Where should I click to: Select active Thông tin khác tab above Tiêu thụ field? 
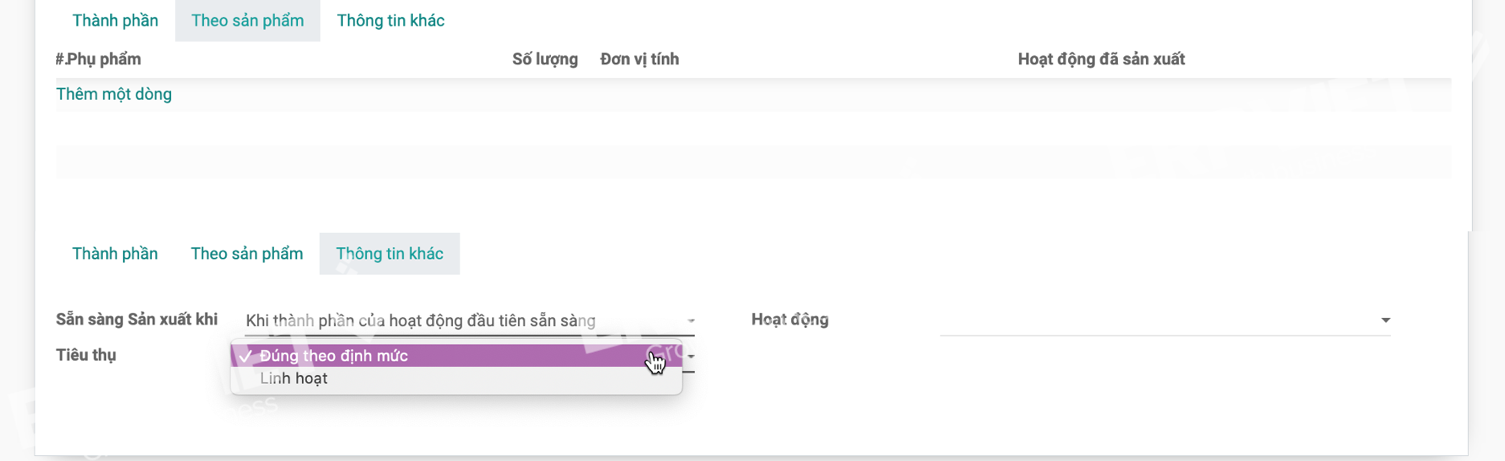pos(390,253)
